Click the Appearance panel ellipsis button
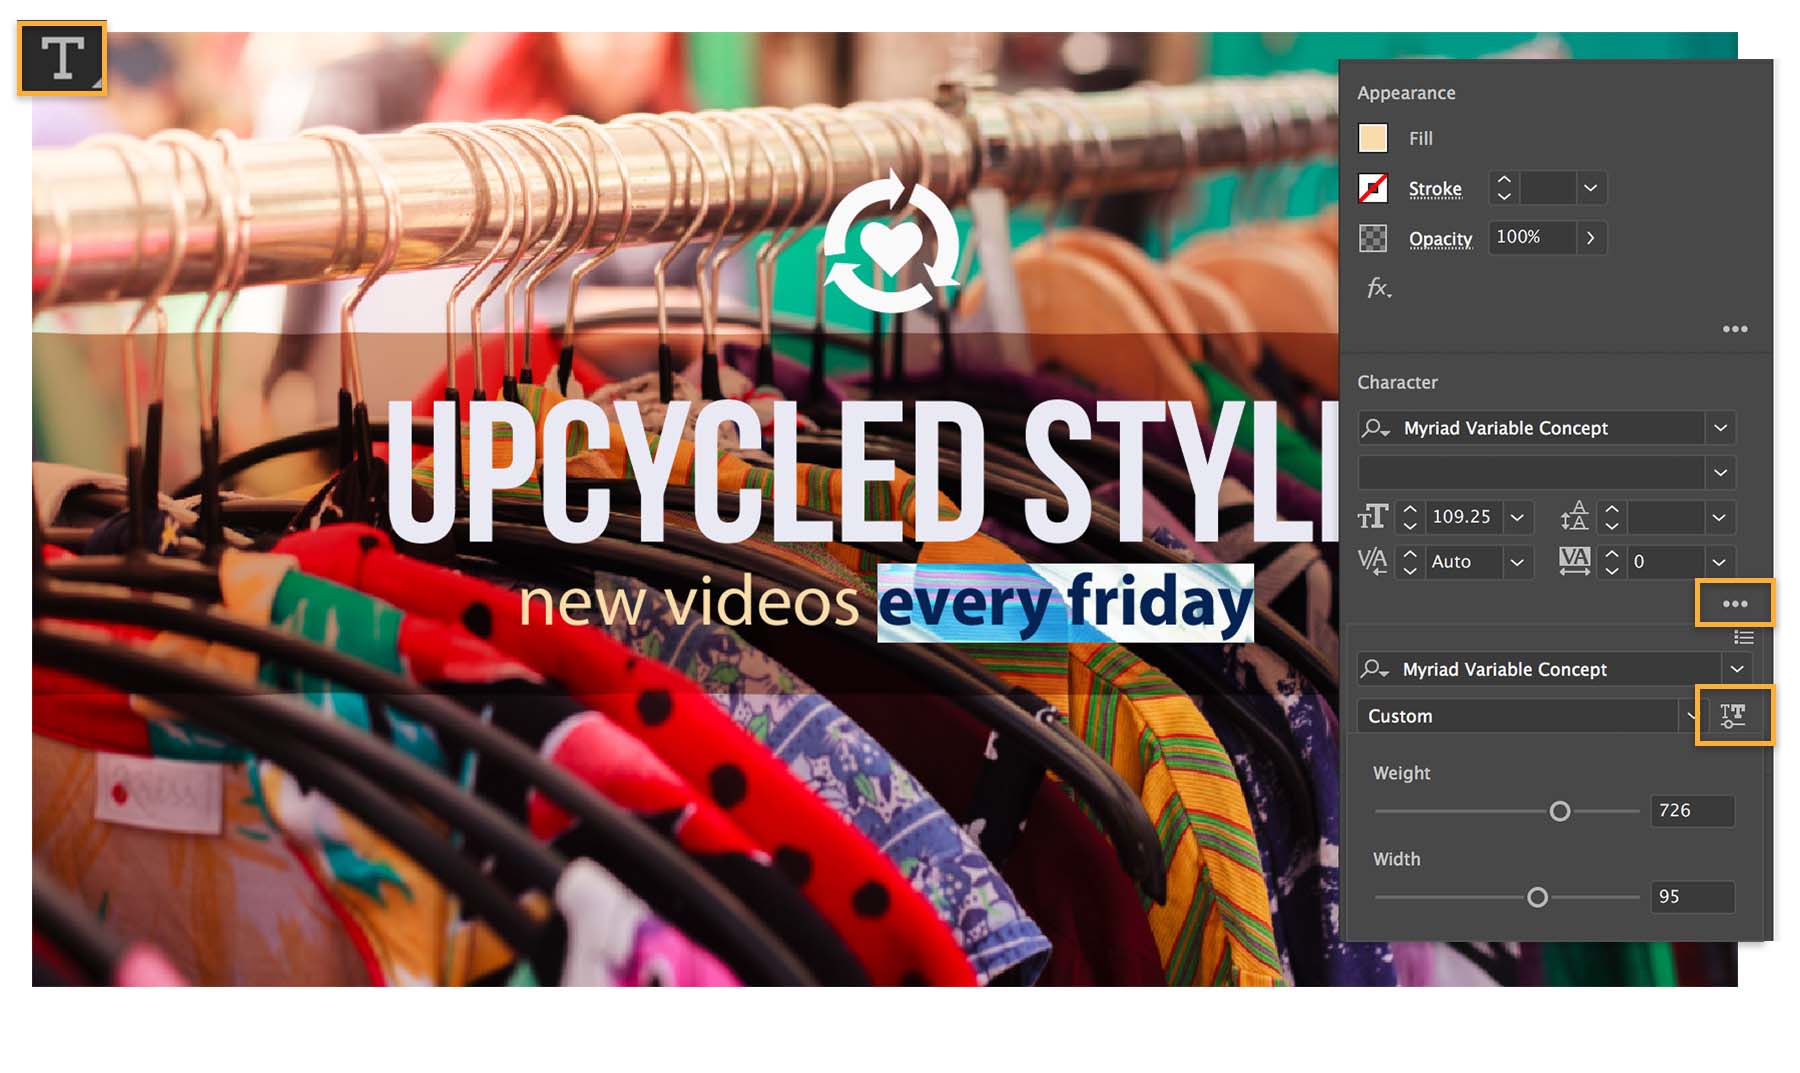This screenshot has width=1800, height=1073. 1736,328
